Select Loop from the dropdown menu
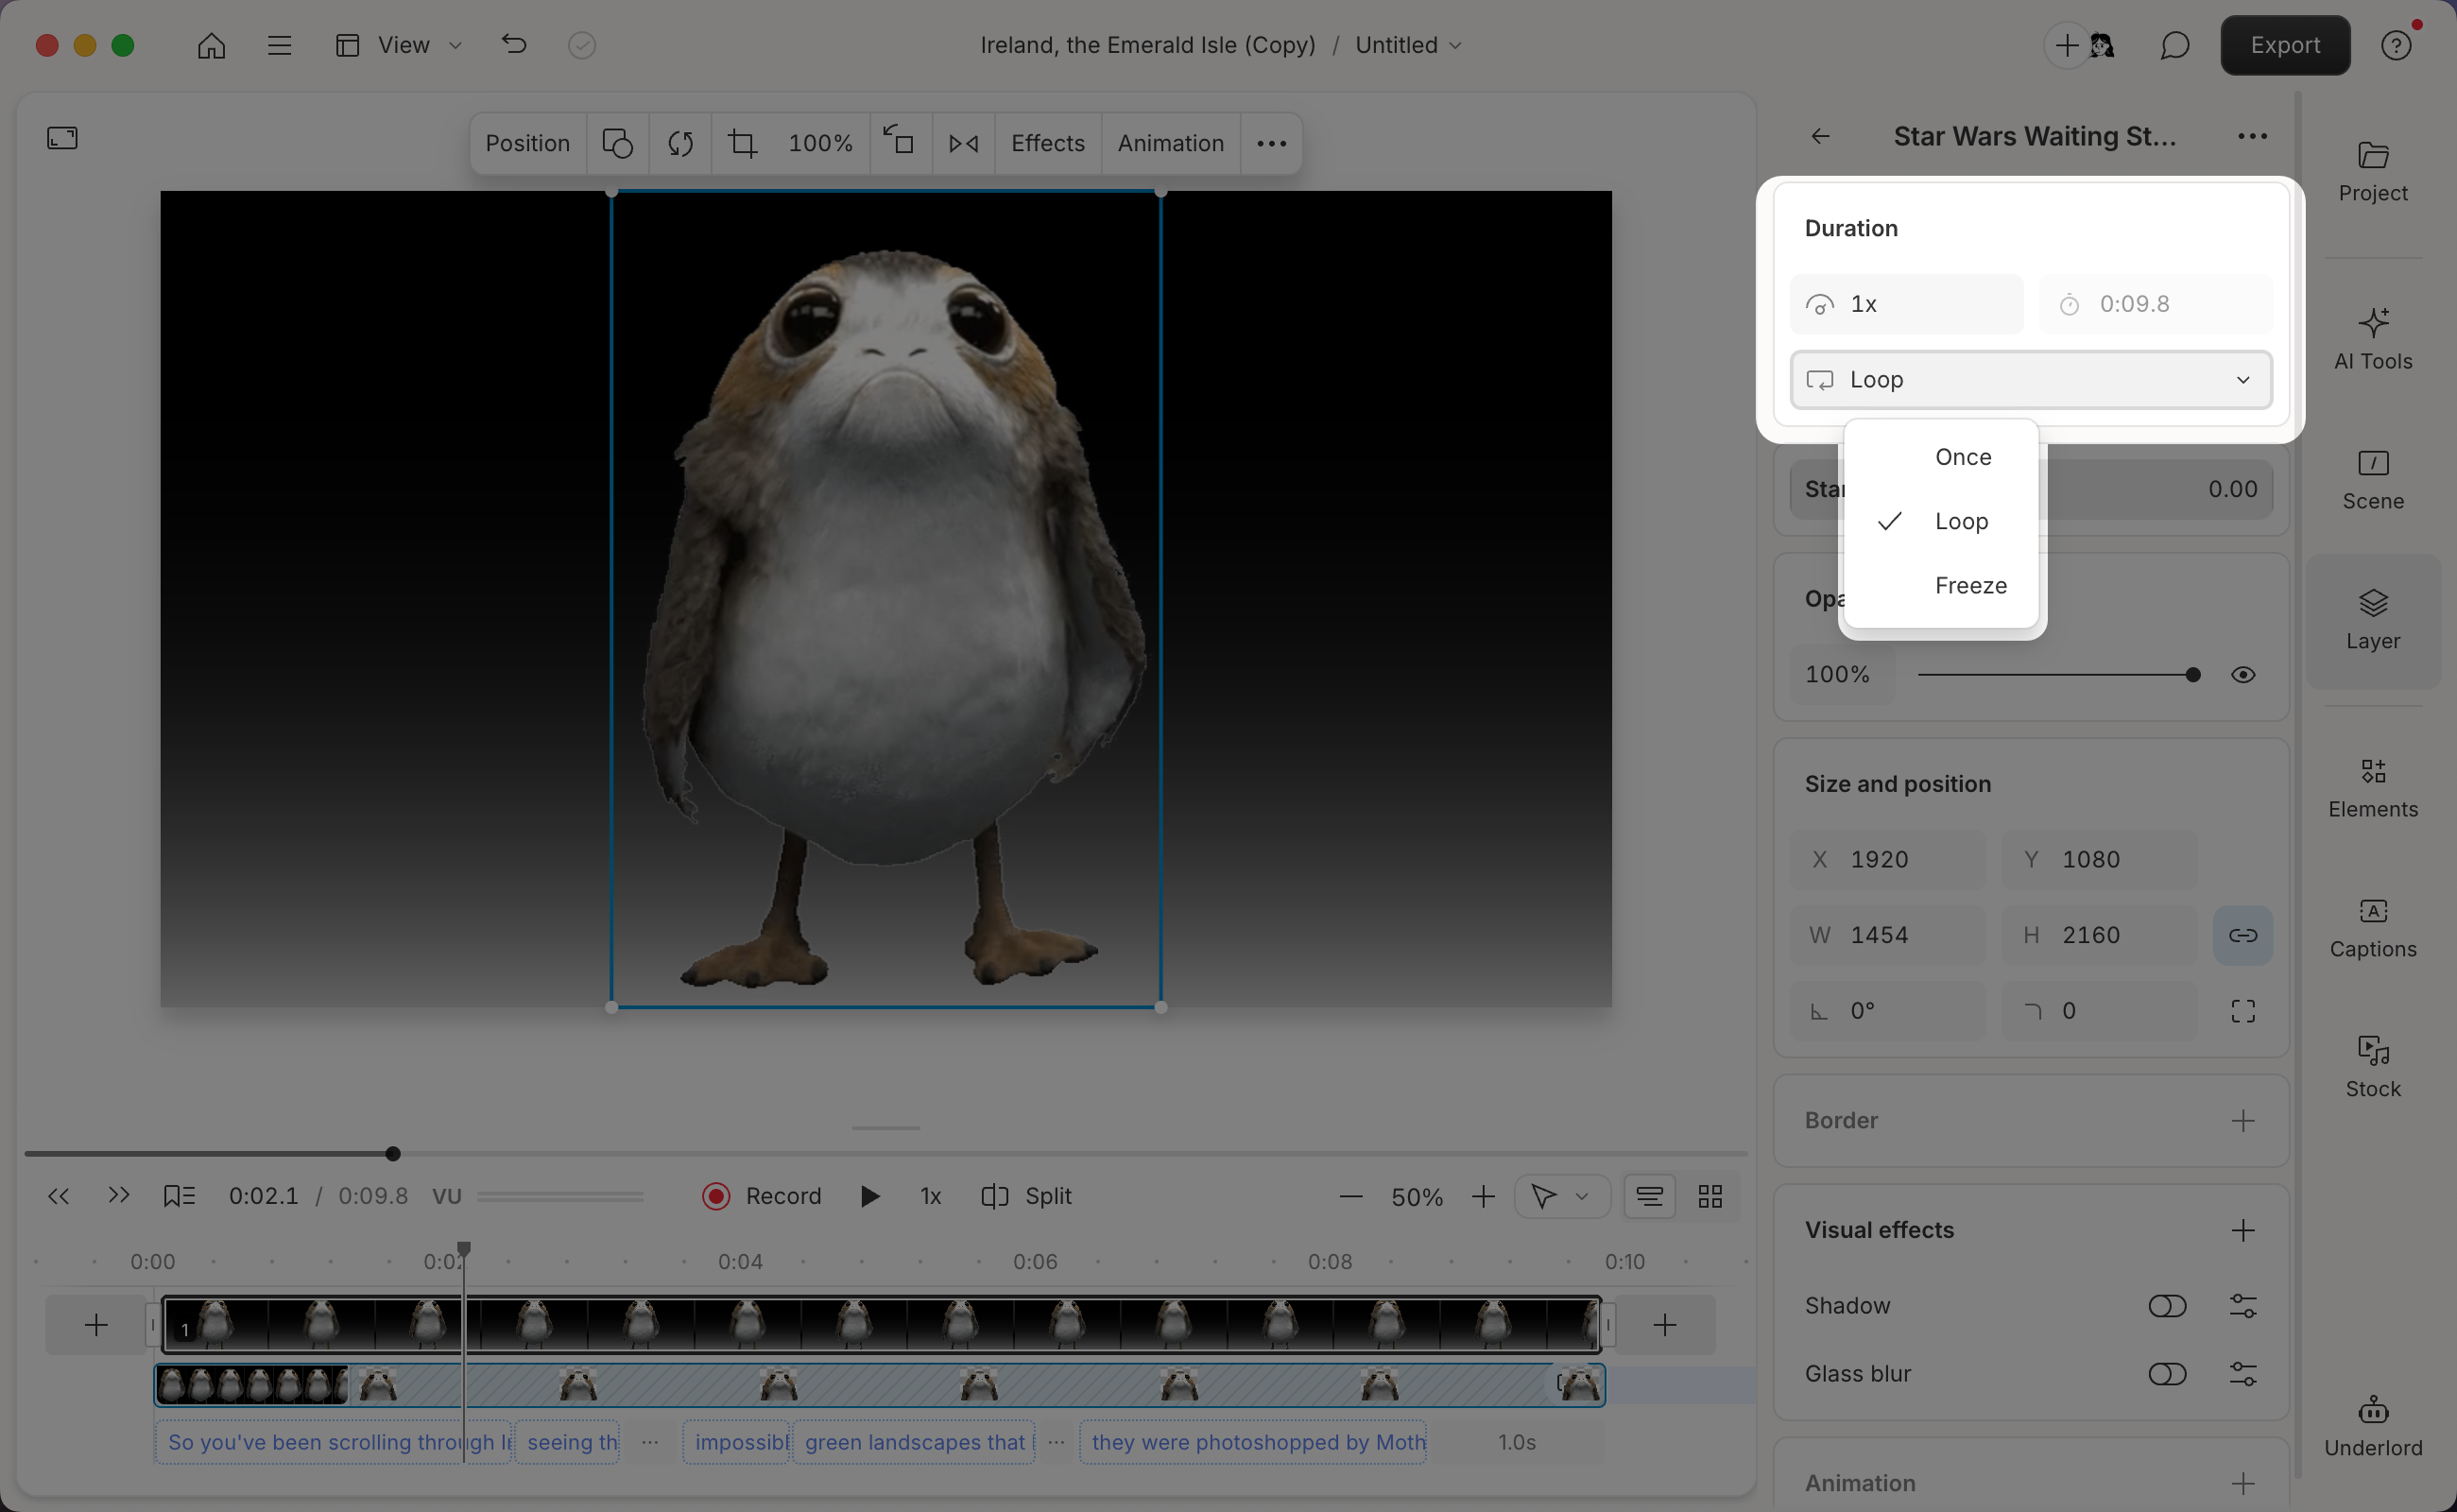The image size is (2457, 1512). (1941, 521)
